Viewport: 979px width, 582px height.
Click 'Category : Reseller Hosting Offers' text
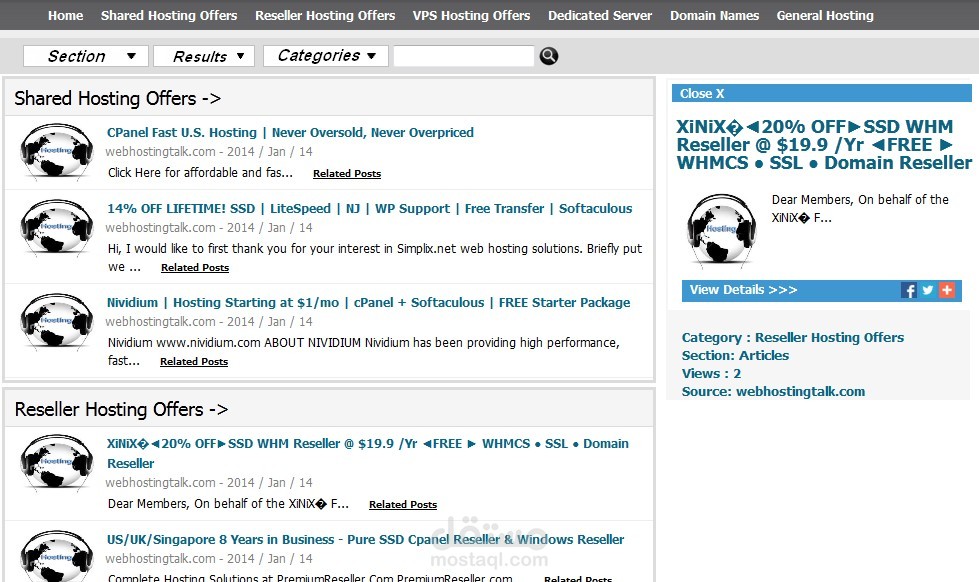click(793, 338)
